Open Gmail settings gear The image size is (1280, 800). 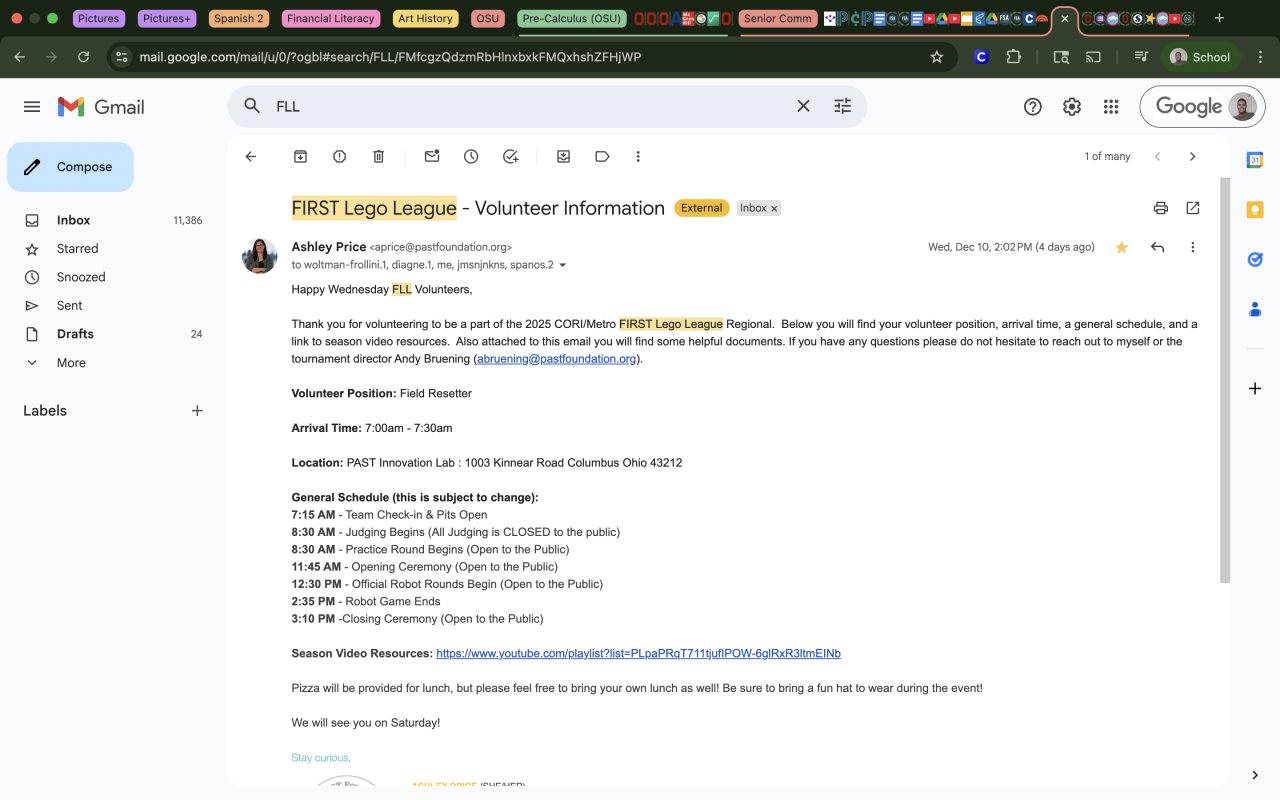tap(1072, 107)
